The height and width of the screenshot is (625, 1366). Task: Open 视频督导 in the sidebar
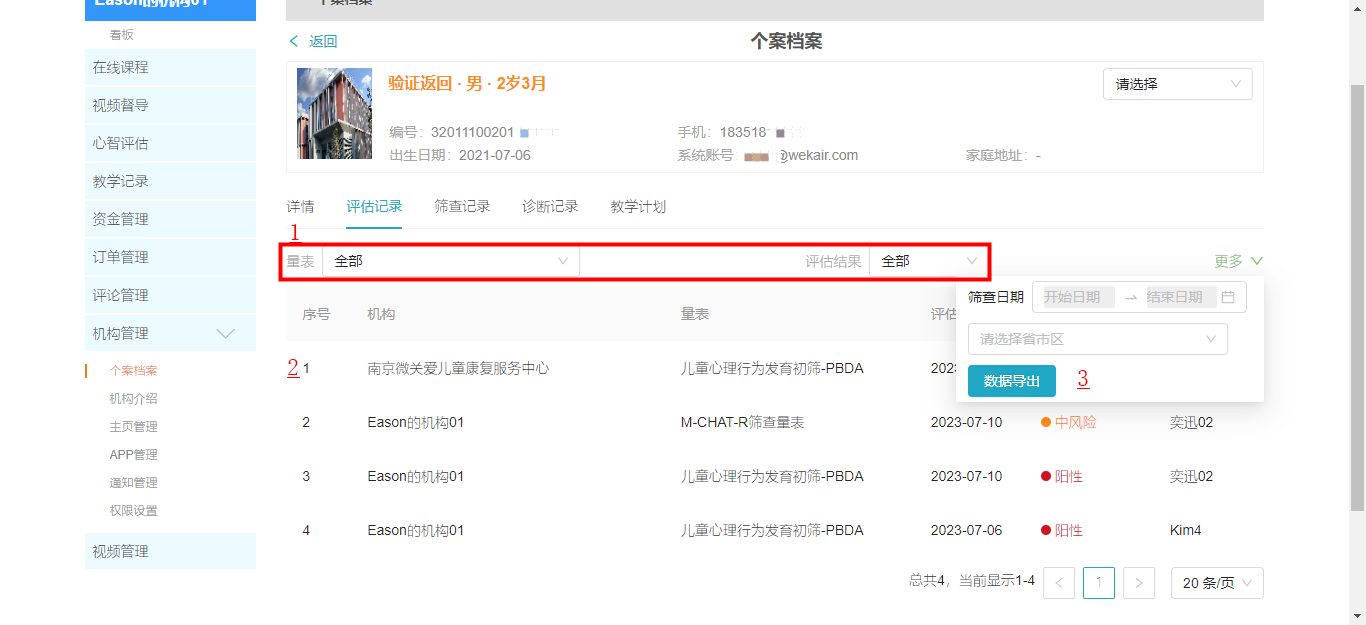tap(170, 105)
